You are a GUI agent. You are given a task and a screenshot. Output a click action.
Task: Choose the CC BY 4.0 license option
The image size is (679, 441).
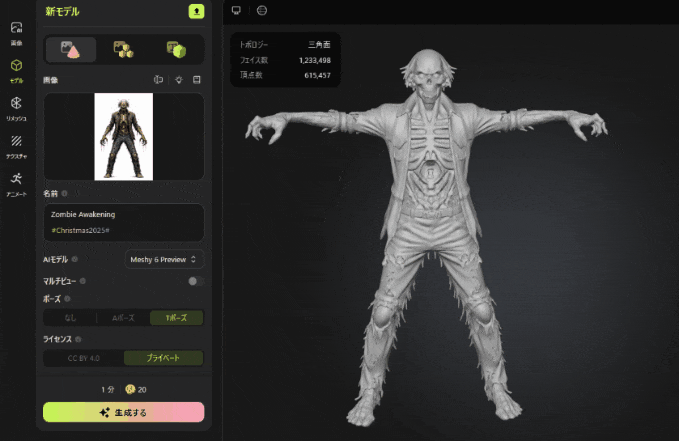tap(84, 358)
